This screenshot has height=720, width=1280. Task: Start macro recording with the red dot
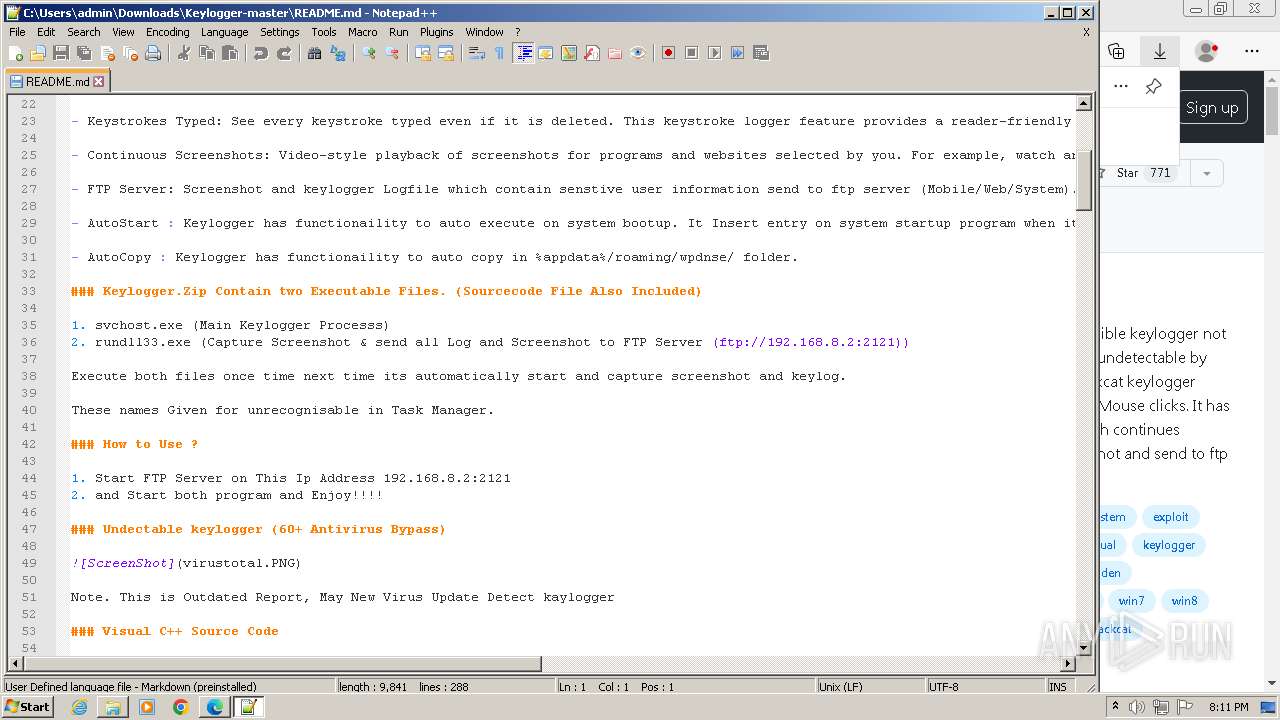coord(668,53)
